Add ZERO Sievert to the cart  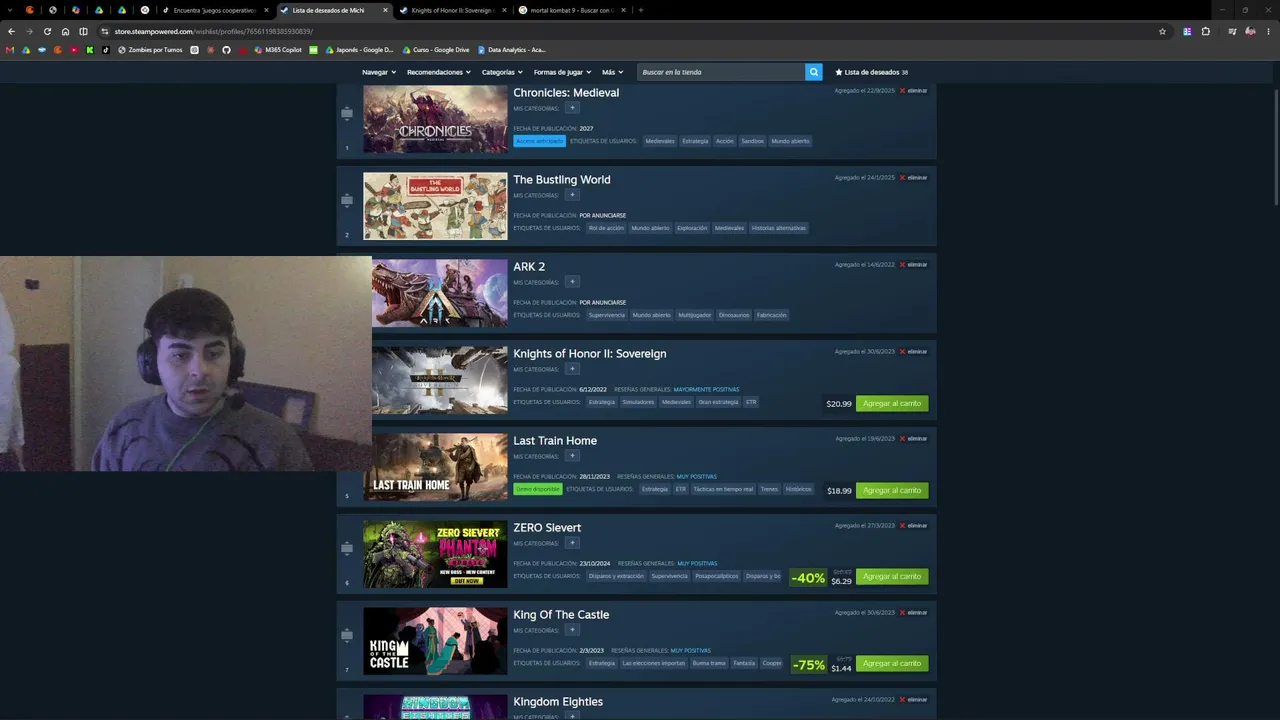[x=892, y=577]
